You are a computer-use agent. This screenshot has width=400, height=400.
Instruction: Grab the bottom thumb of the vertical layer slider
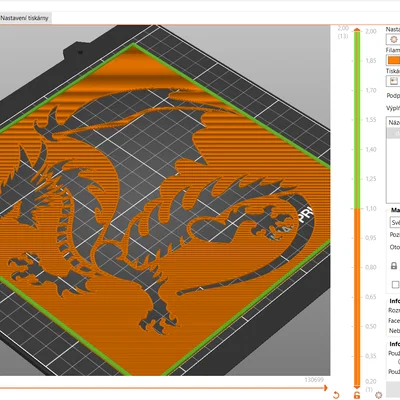coord(357,387)
